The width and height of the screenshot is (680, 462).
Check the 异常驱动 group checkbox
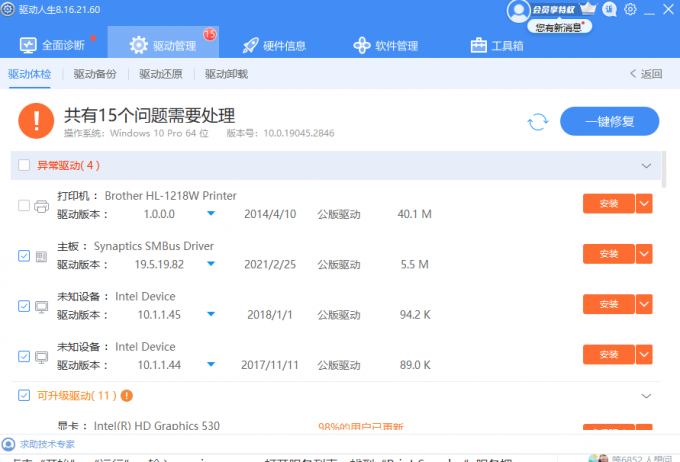(x=24, y=165)
